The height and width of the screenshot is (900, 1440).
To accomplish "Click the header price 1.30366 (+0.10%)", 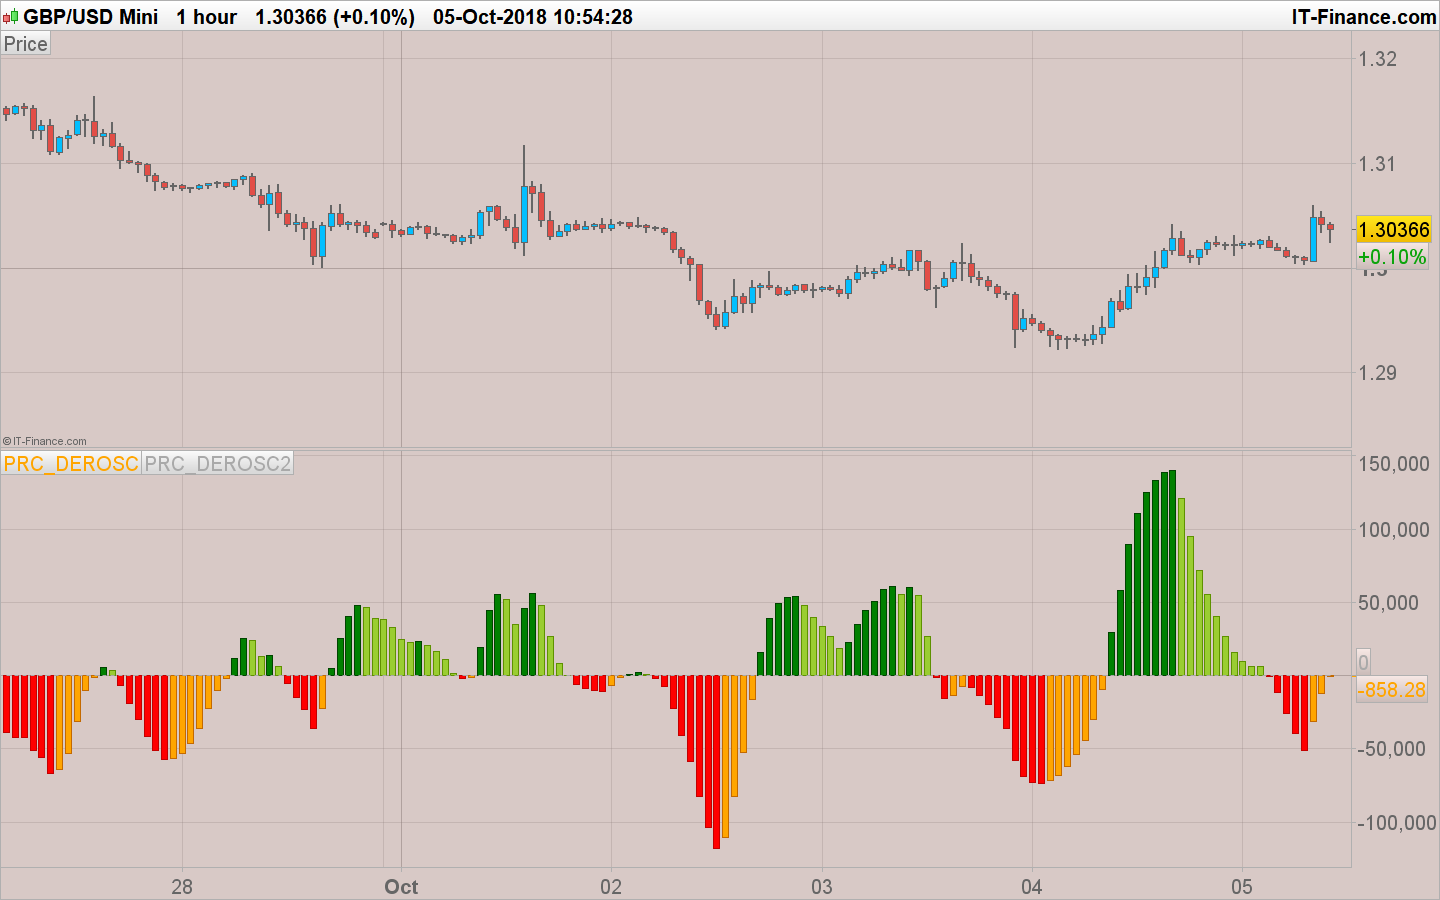I will 335,17.
